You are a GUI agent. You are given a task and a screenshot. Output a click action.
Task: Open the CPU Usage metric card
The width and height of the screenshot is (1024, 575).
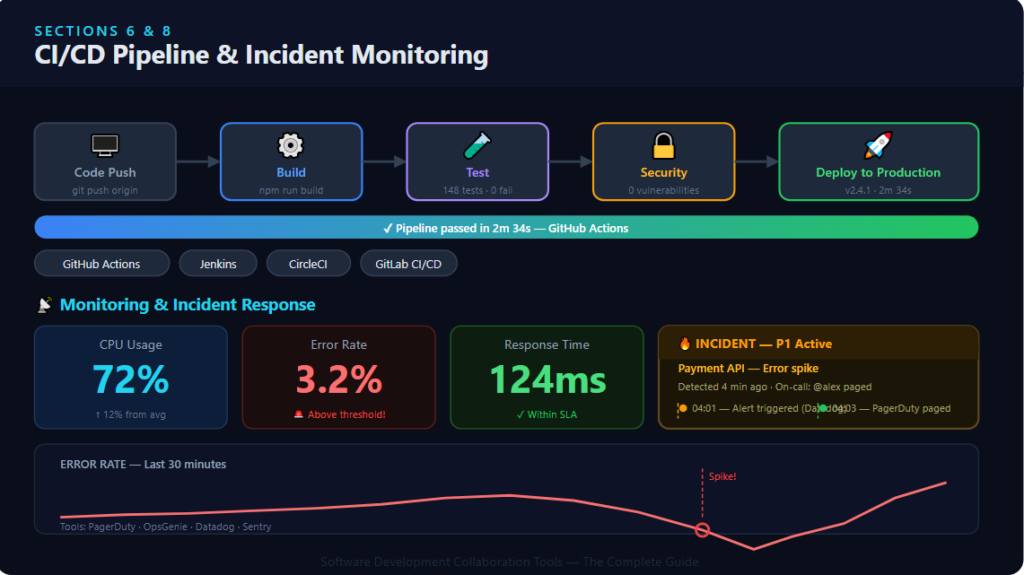pos(131,378)
